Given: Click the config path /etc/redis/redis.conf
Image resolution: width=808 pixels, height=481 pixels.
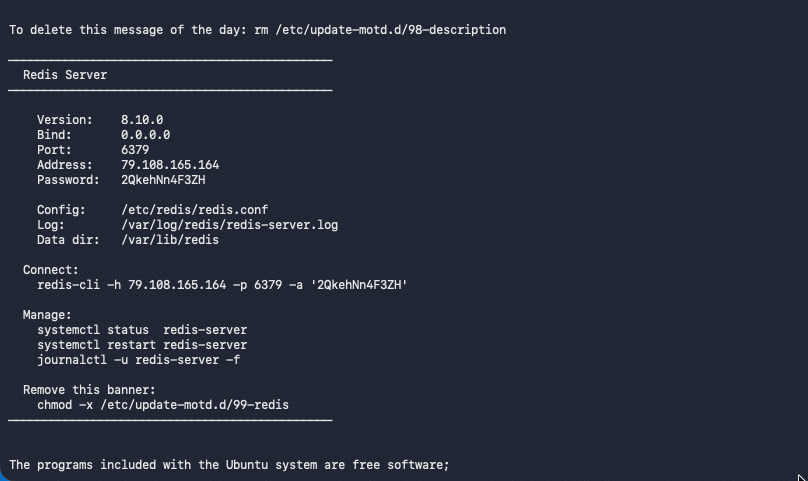Looking at the screenshot, I should (195, 210).
